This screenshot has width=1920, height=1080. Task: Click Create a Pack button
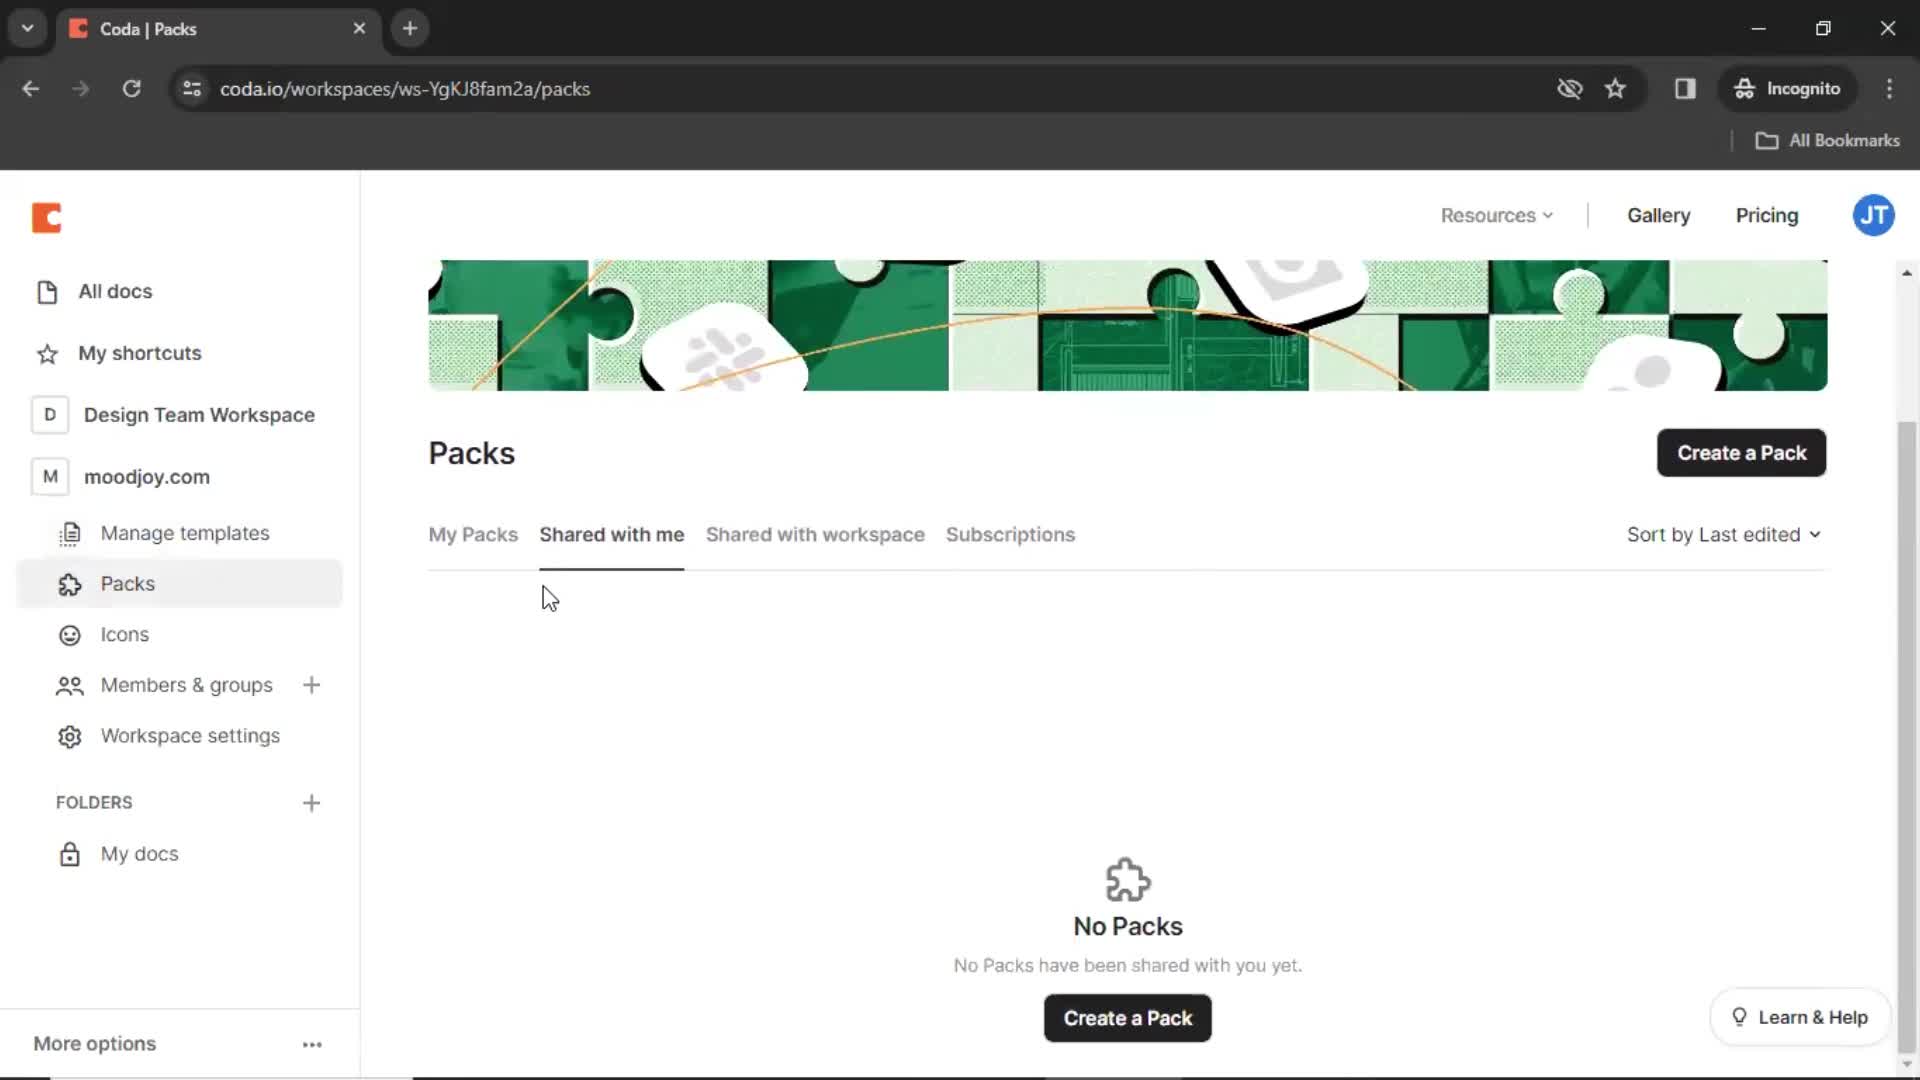1743,452
